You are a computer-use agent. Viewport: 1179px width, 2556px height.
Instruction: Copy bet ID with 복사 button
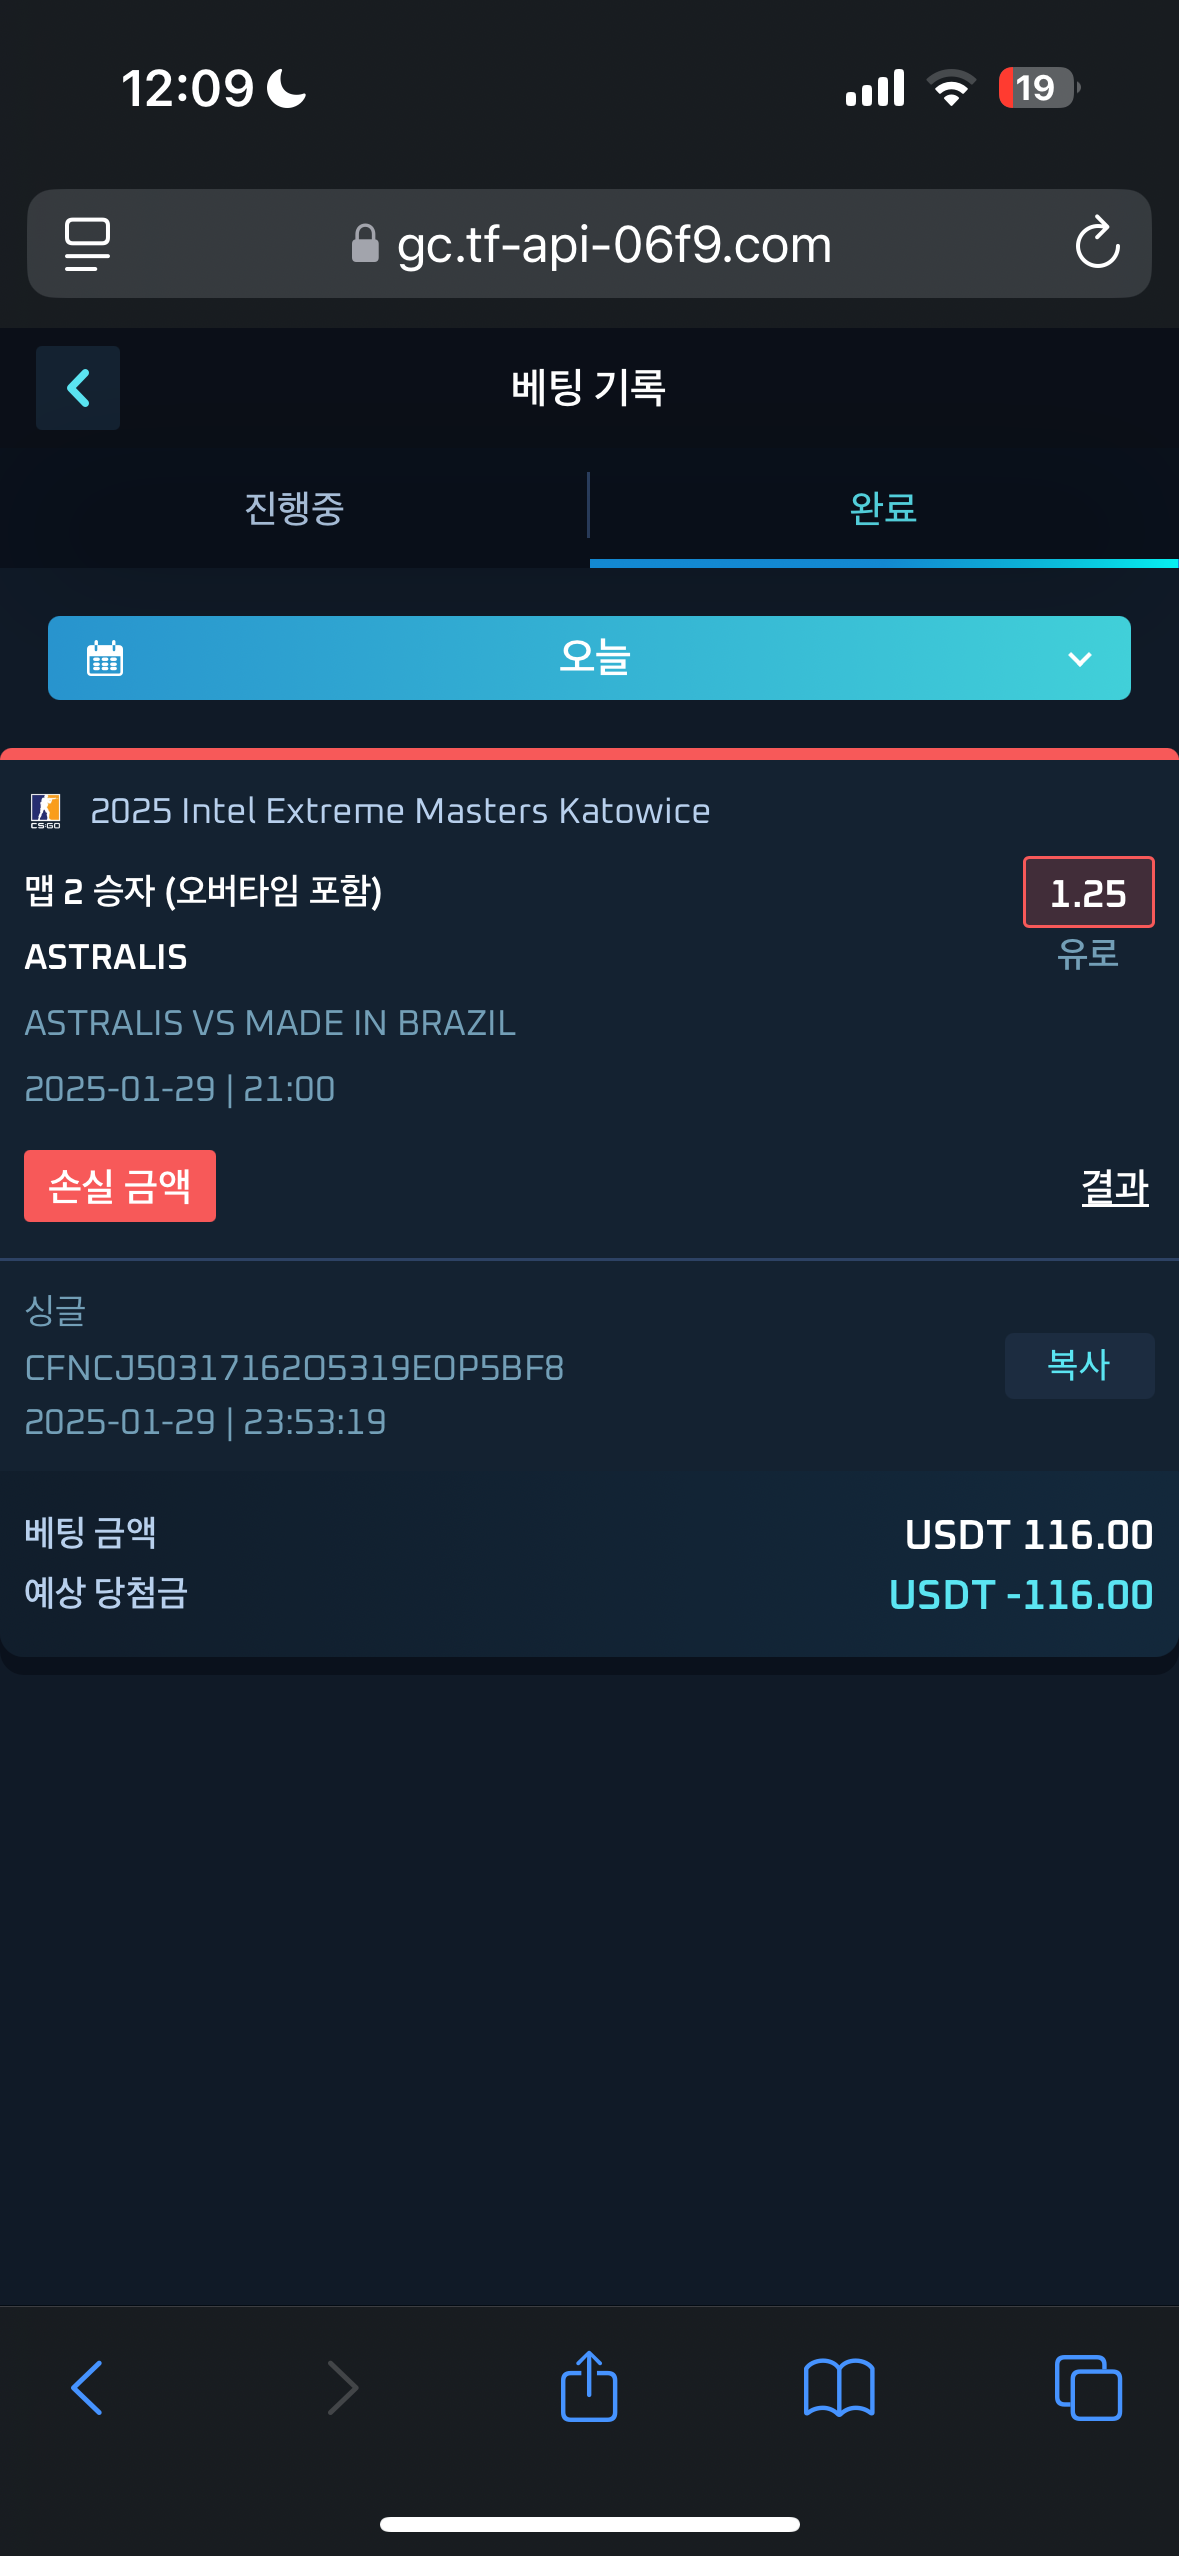[1079, 1365]
